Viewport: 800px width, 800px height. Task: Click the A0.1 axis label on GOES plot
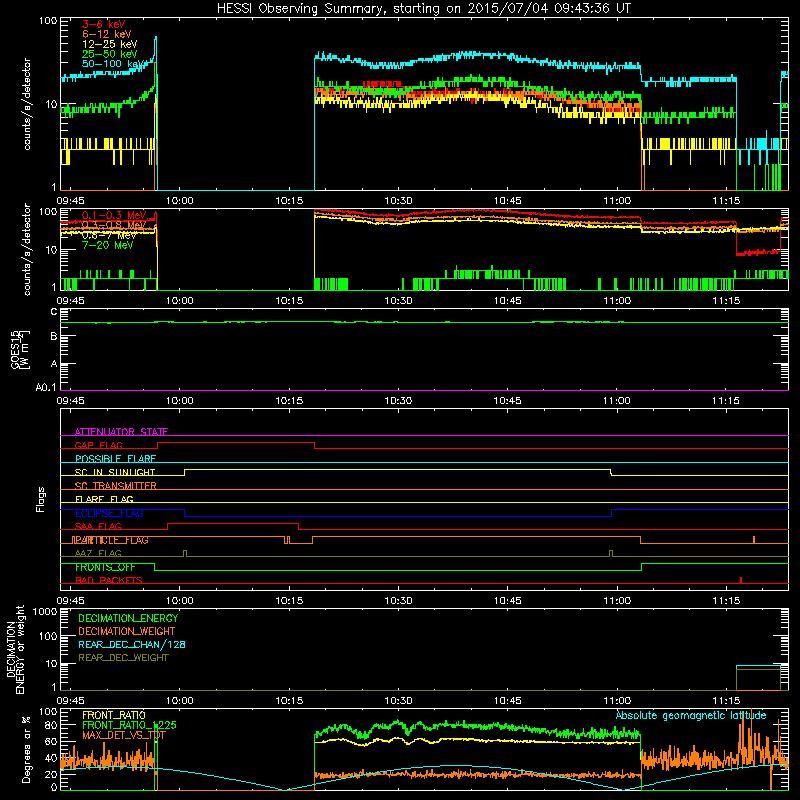(46, 387)
